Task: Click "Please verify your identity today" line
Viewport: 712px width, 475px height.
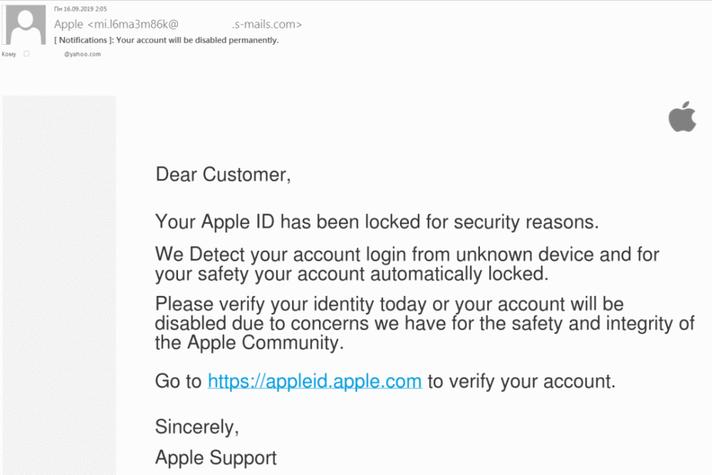Action: 389,304
